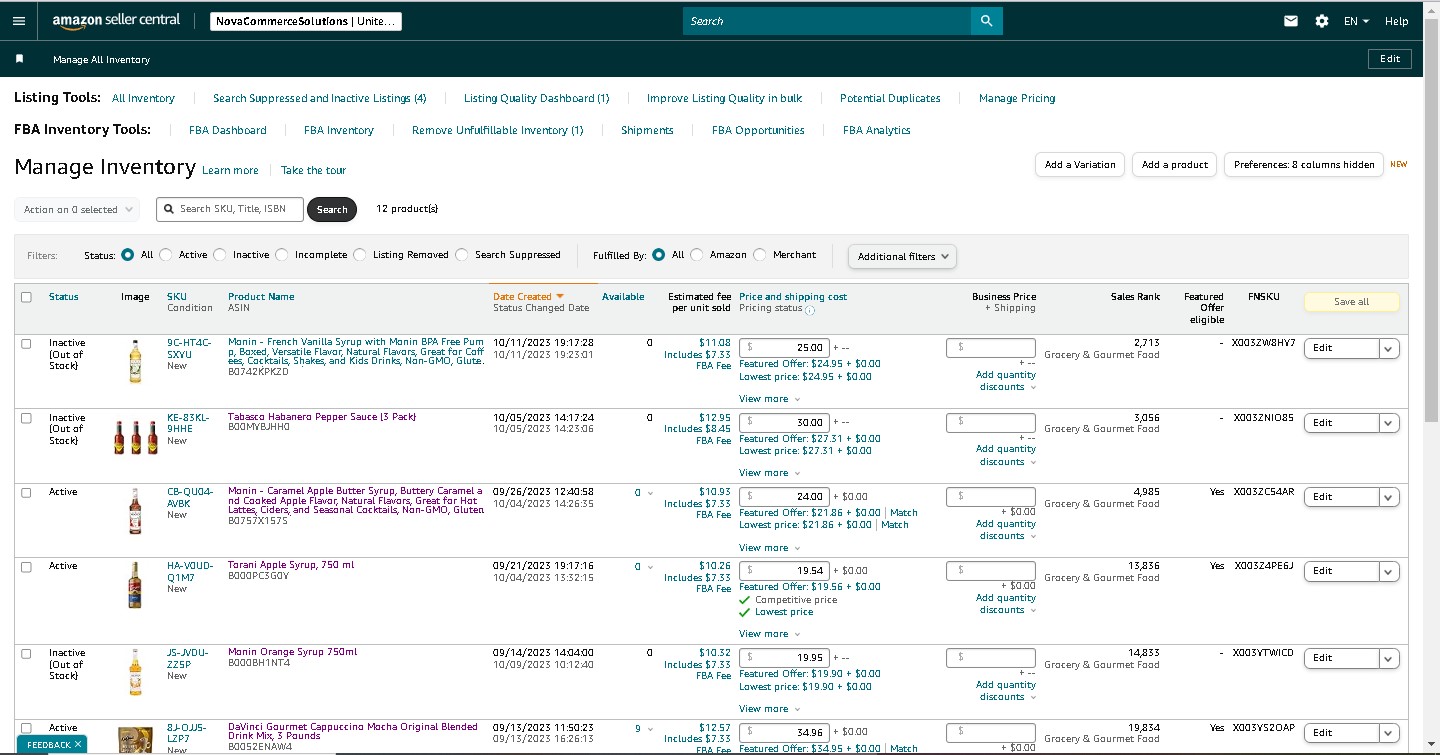Click the bookmark icon beside Manage All Inventory
The width and height of the screenshot is (1440, 755).
click(x=19, y=59)
